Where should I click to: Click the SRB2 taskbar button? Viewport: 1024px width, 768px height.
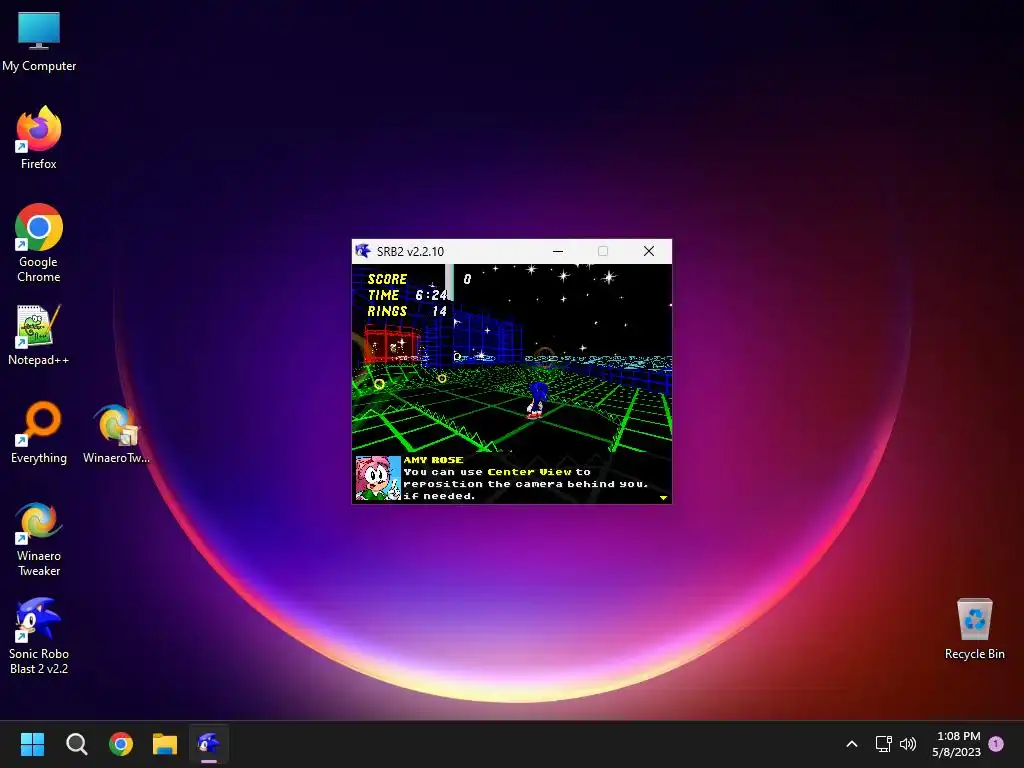coord(209,744)
